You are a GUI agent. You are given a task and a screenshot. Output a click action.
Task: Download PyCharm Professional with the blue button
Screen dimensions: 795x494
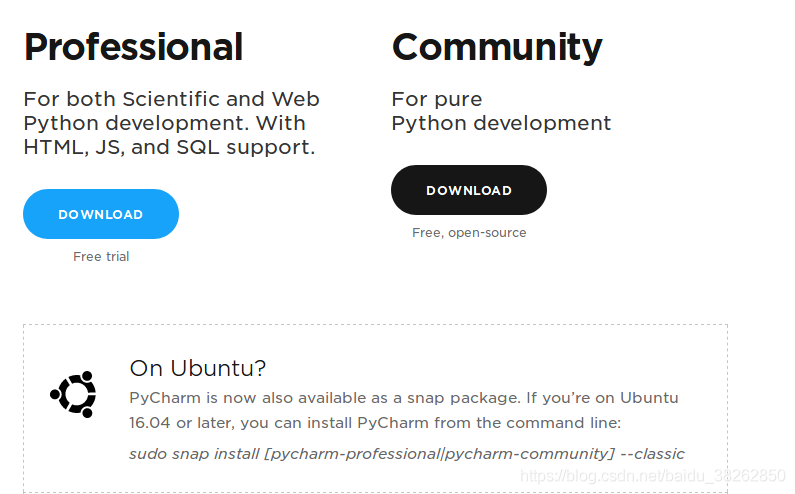101,214
